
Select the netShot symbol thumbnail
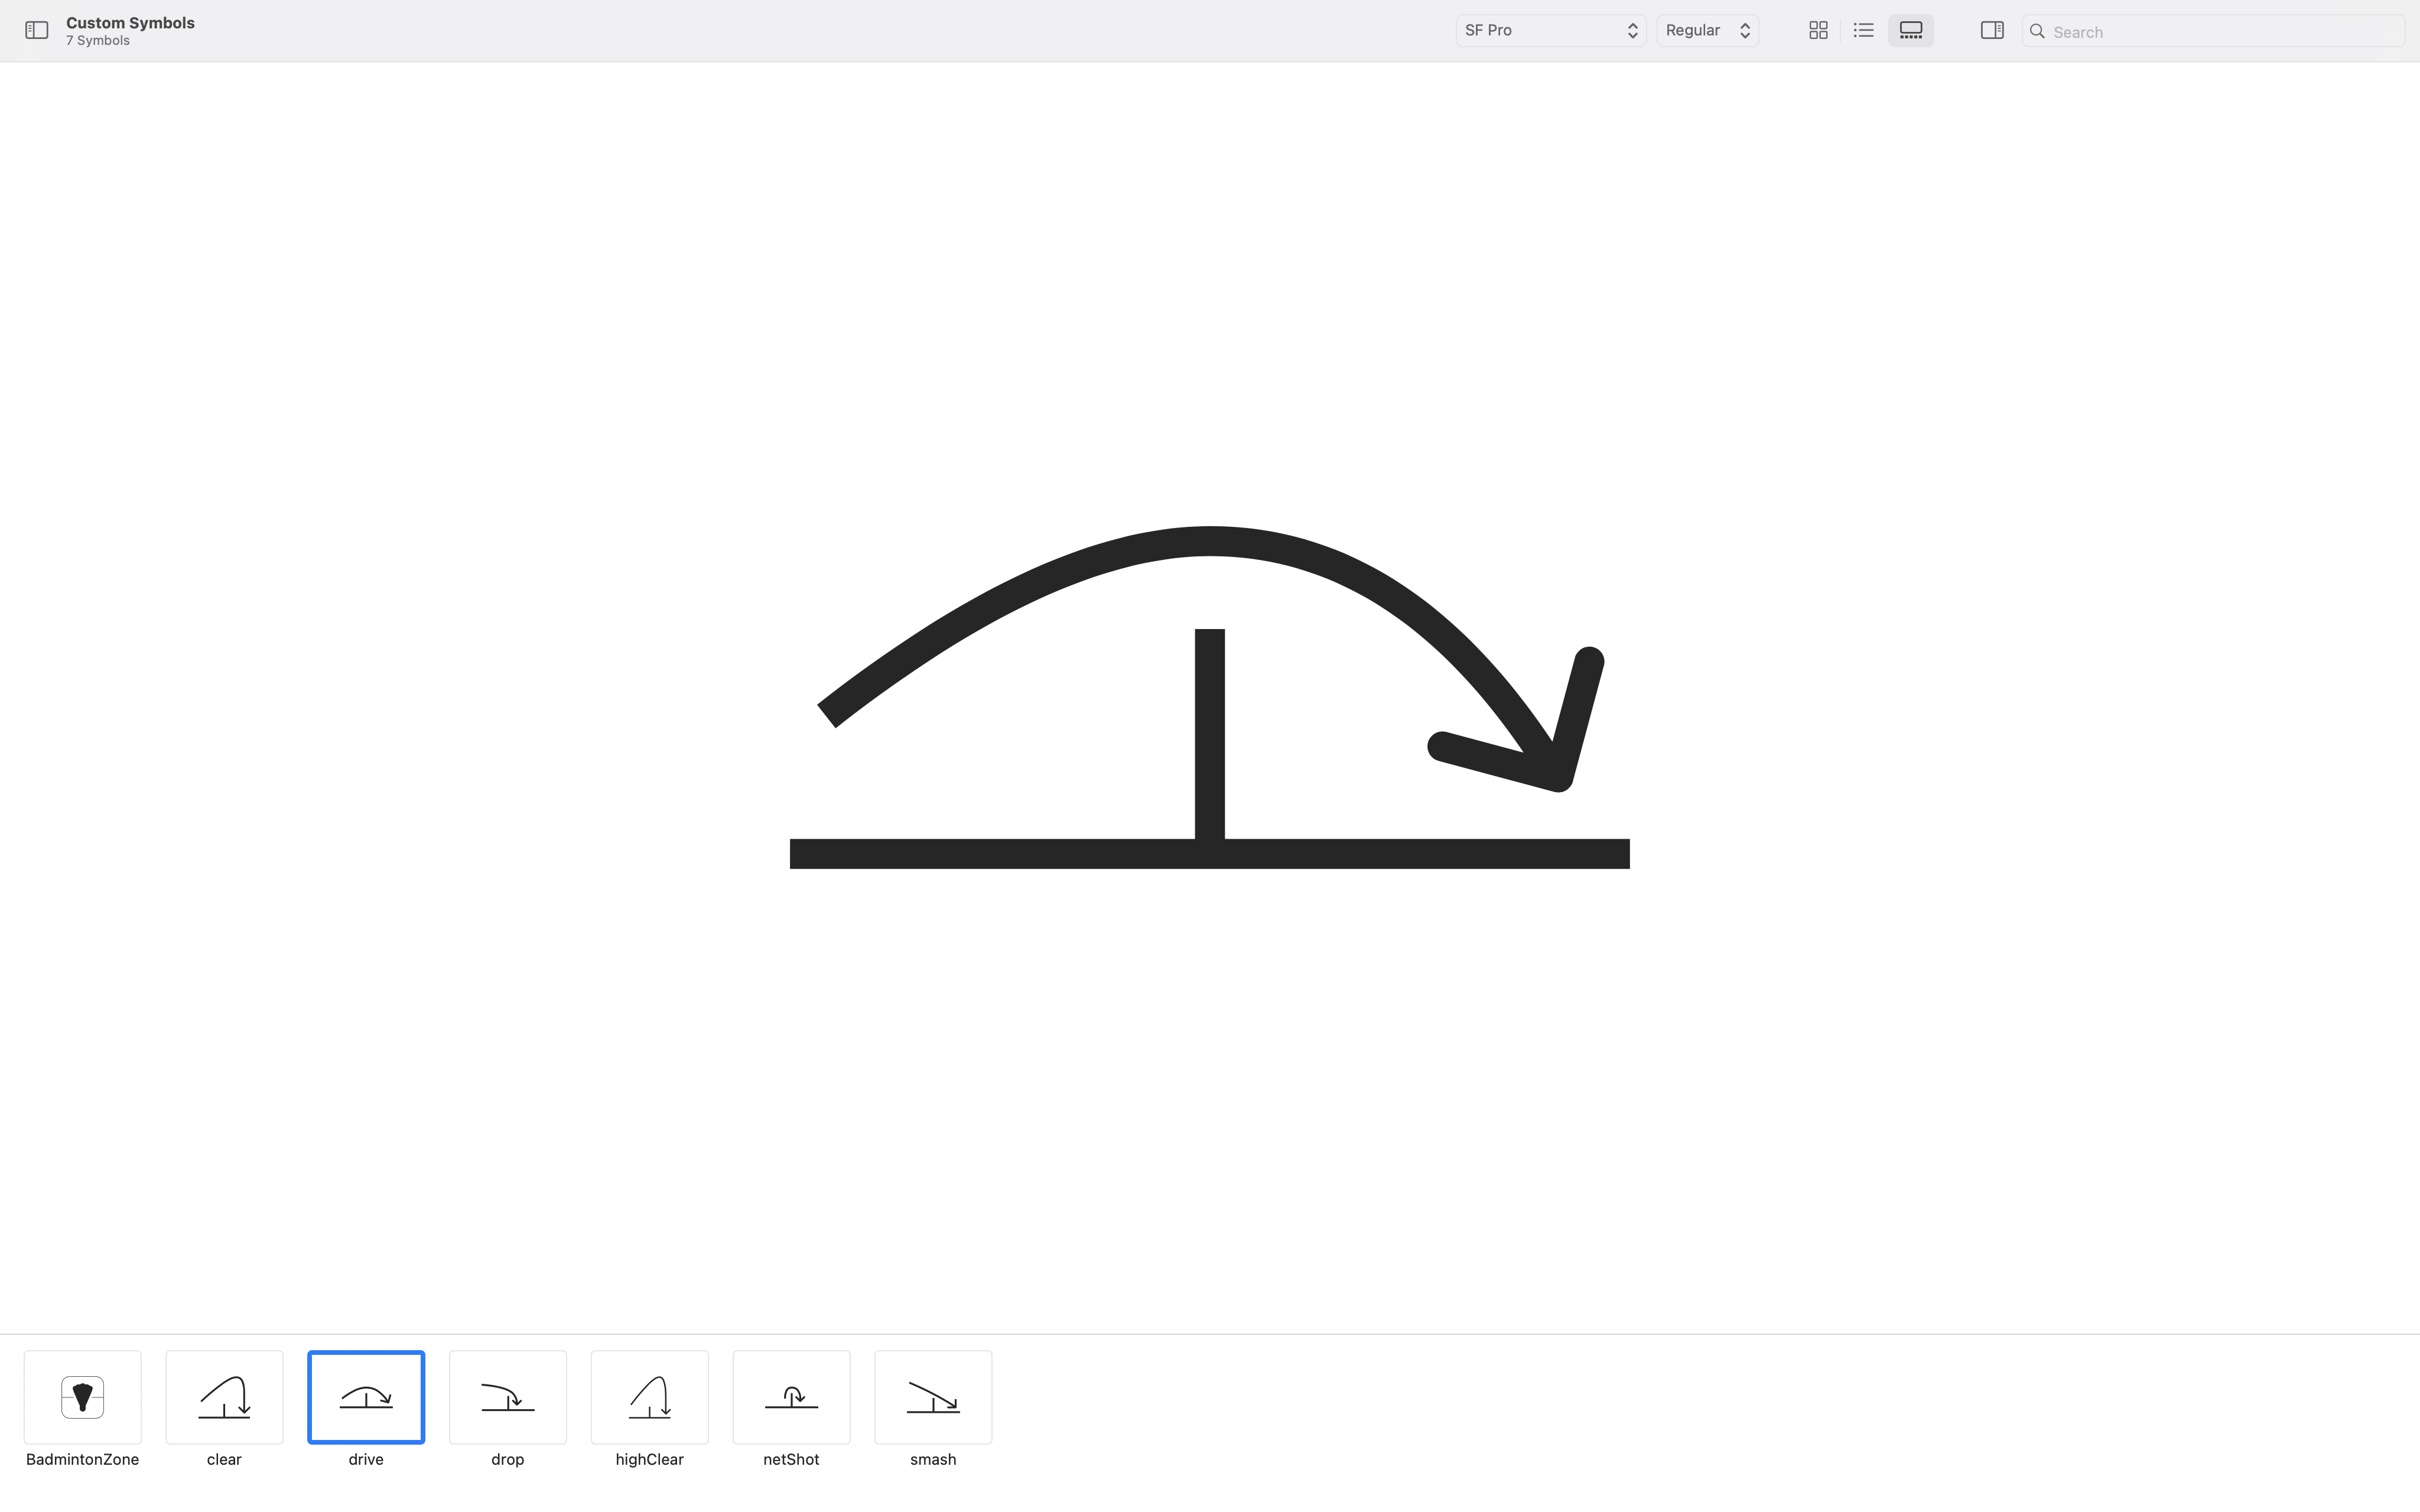[x=791, y=1397]
